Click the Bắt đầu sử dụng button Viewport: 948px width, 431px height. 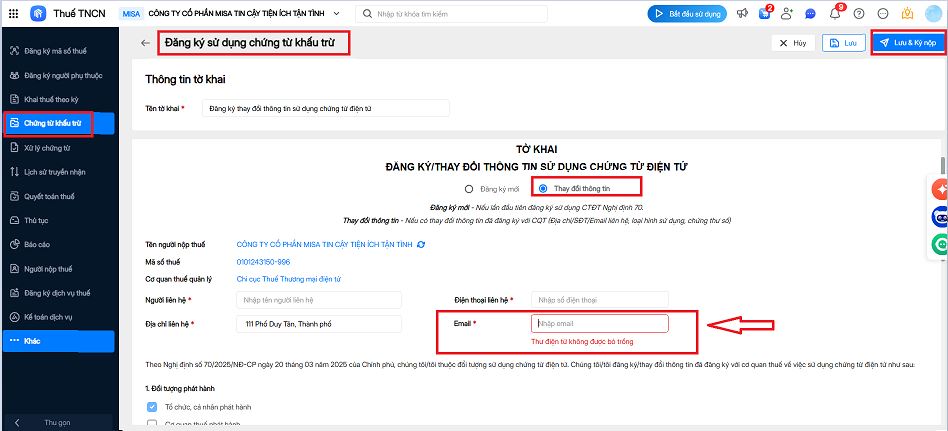click(687, 14)
